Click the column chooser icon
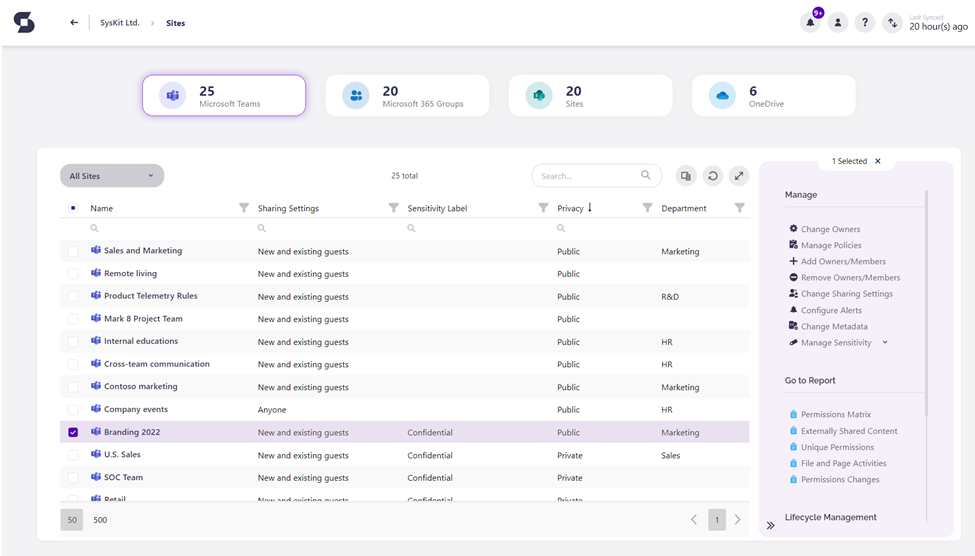This screenshot has height=556, width=975. 686,176
